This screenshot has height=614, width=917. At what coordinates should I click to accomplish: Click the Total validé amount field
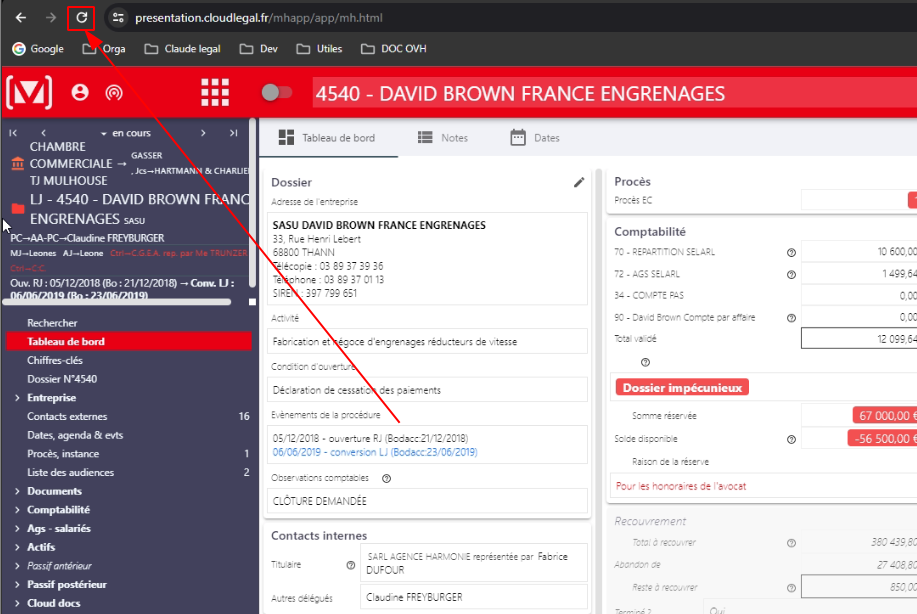tap(859, 339)
